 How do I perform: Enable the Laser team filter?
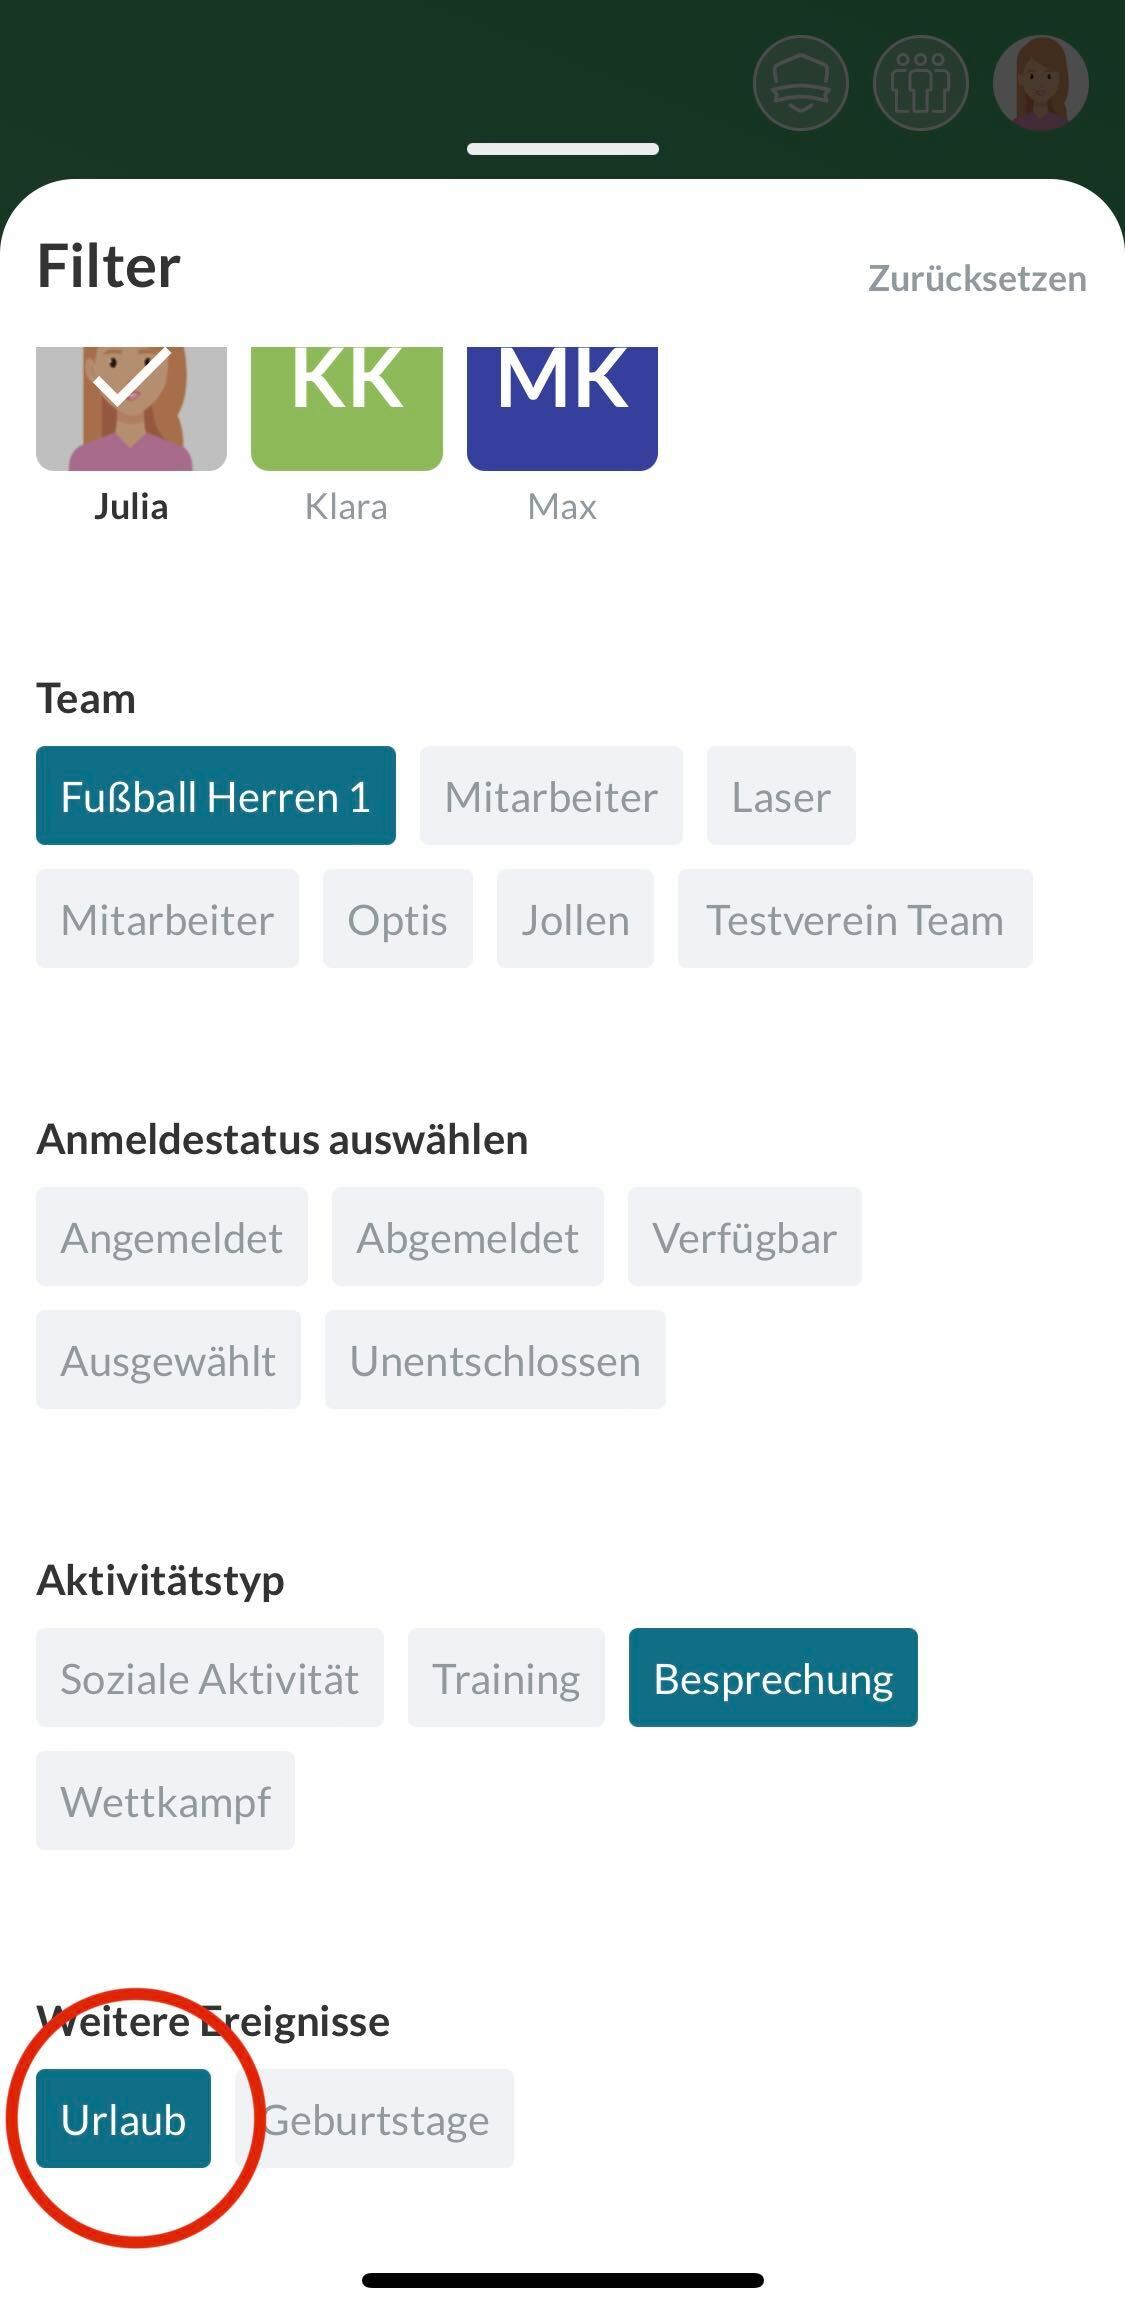pos(780,796)
